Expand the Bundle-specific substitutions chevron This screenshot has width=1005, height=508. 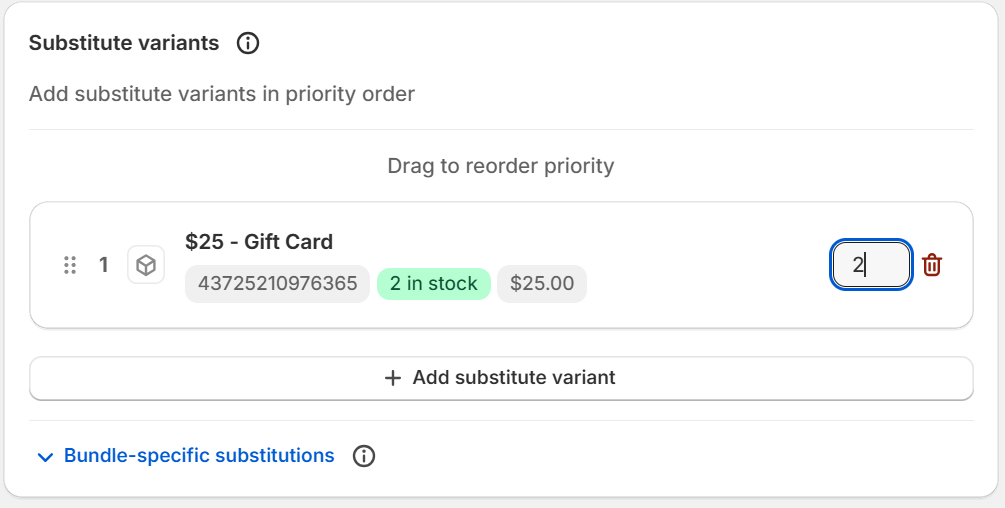[x=44, y=457]
